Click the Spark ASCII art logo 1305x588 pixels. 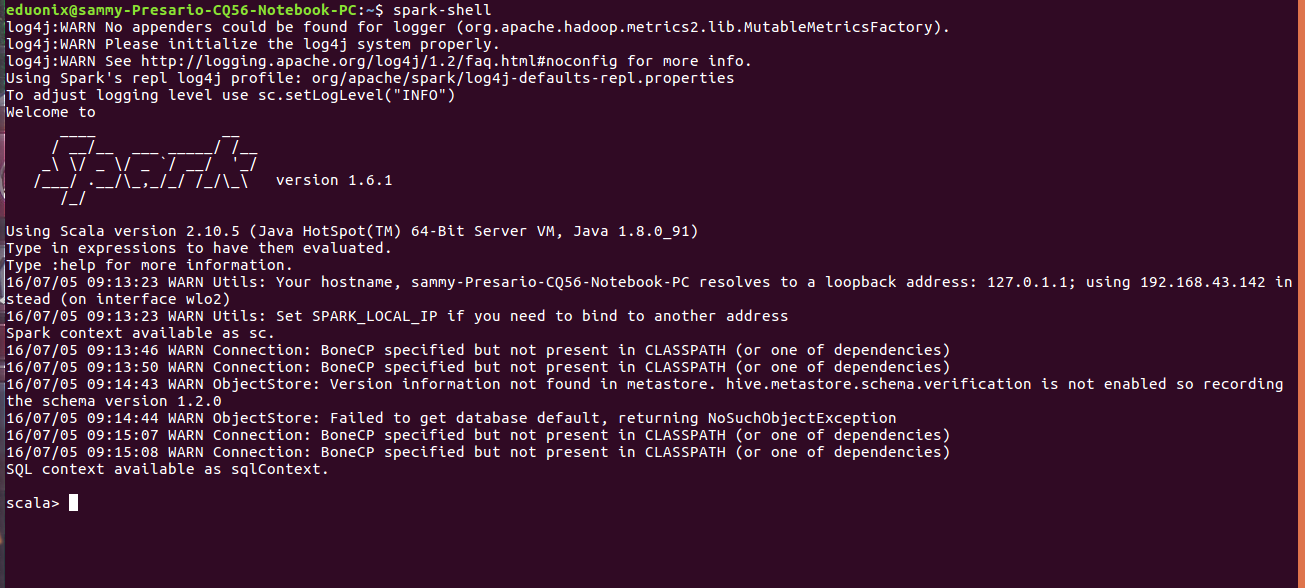coord(147,165)
